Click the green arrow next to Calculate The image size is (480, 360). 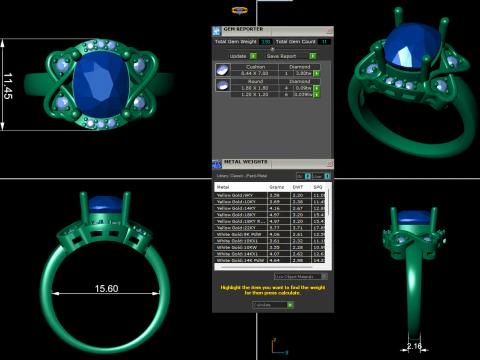[290, 305]
